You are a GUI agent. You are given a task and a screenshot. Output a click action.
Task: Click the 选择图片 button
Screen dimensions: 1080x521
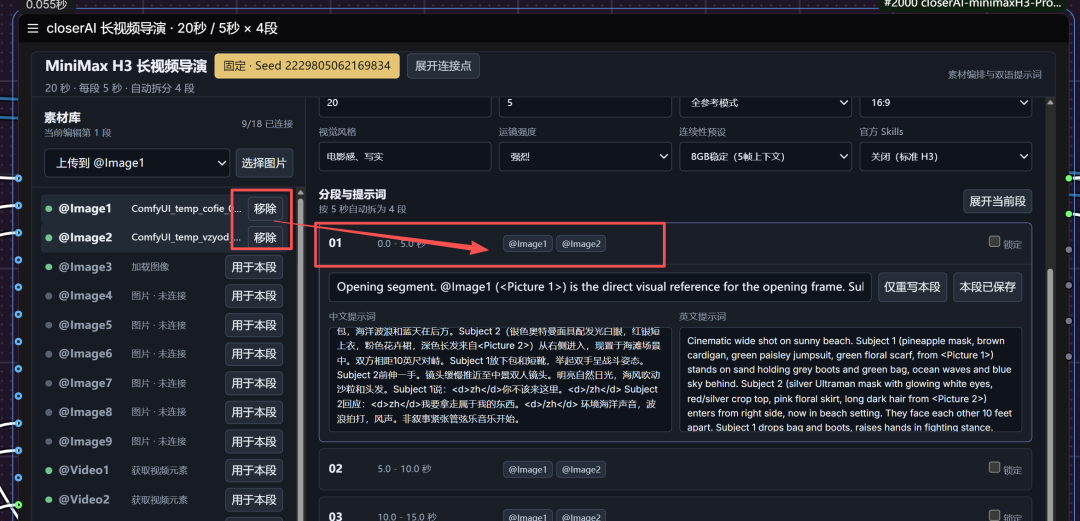264,163
